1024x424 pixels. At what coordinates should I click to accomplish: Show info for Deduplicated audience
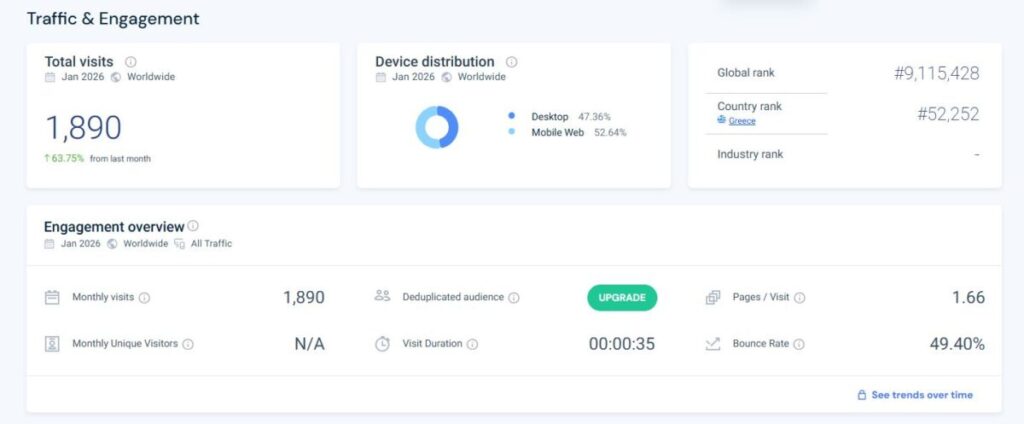[x=514, y=298]
